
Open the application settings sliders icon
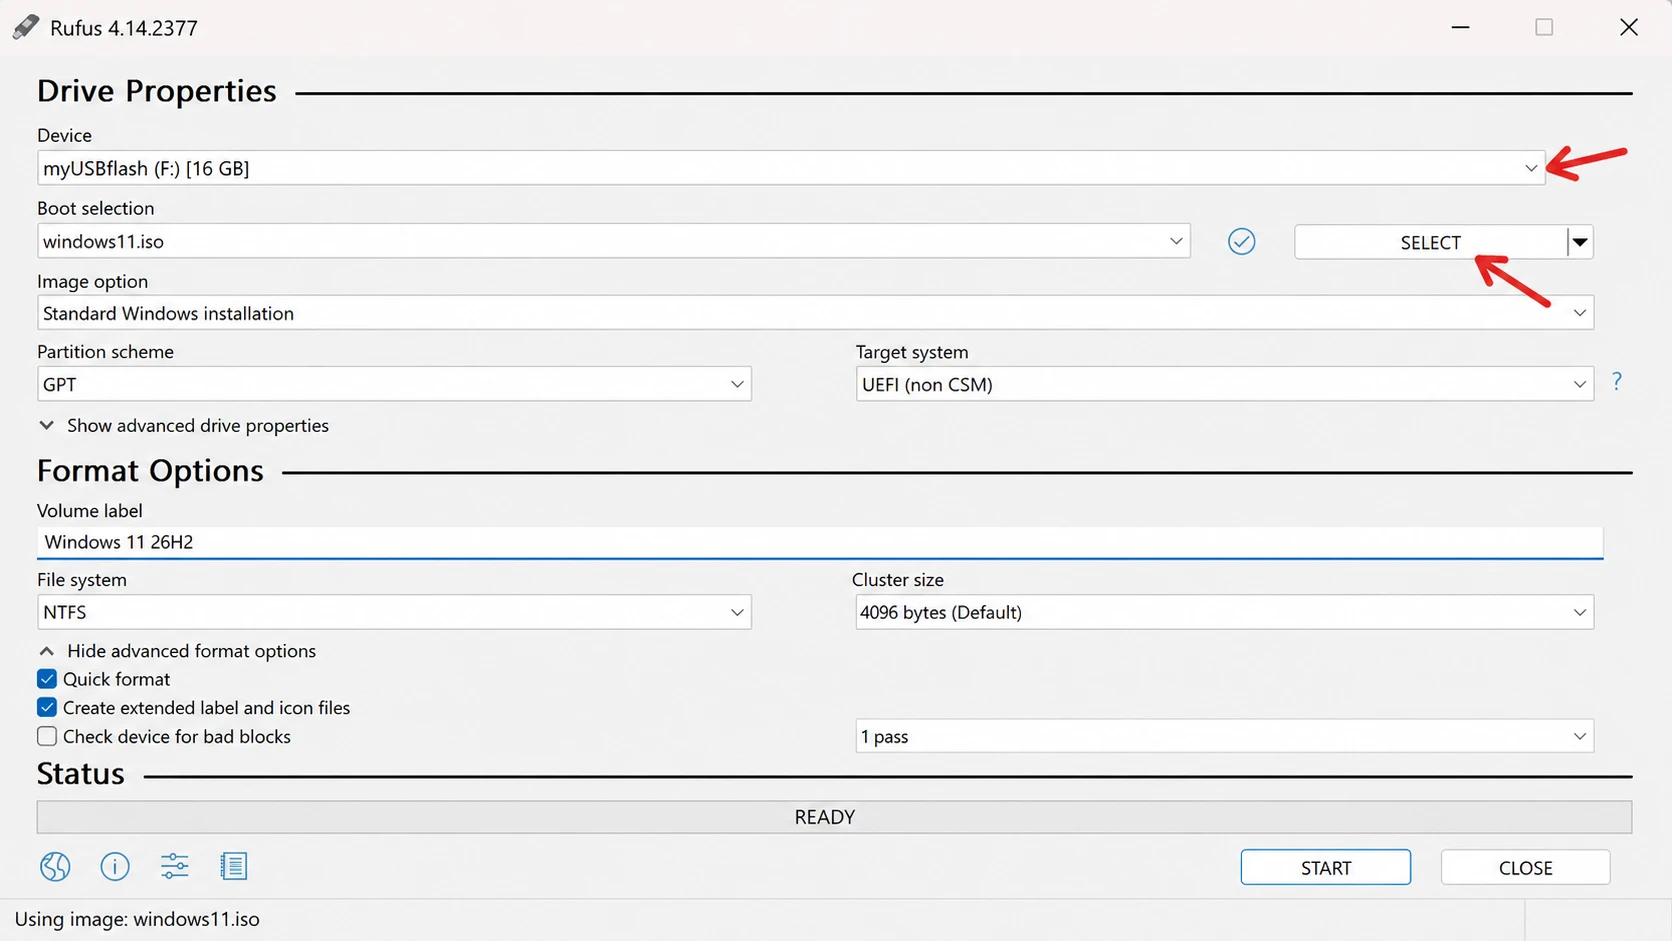point(174,866)
